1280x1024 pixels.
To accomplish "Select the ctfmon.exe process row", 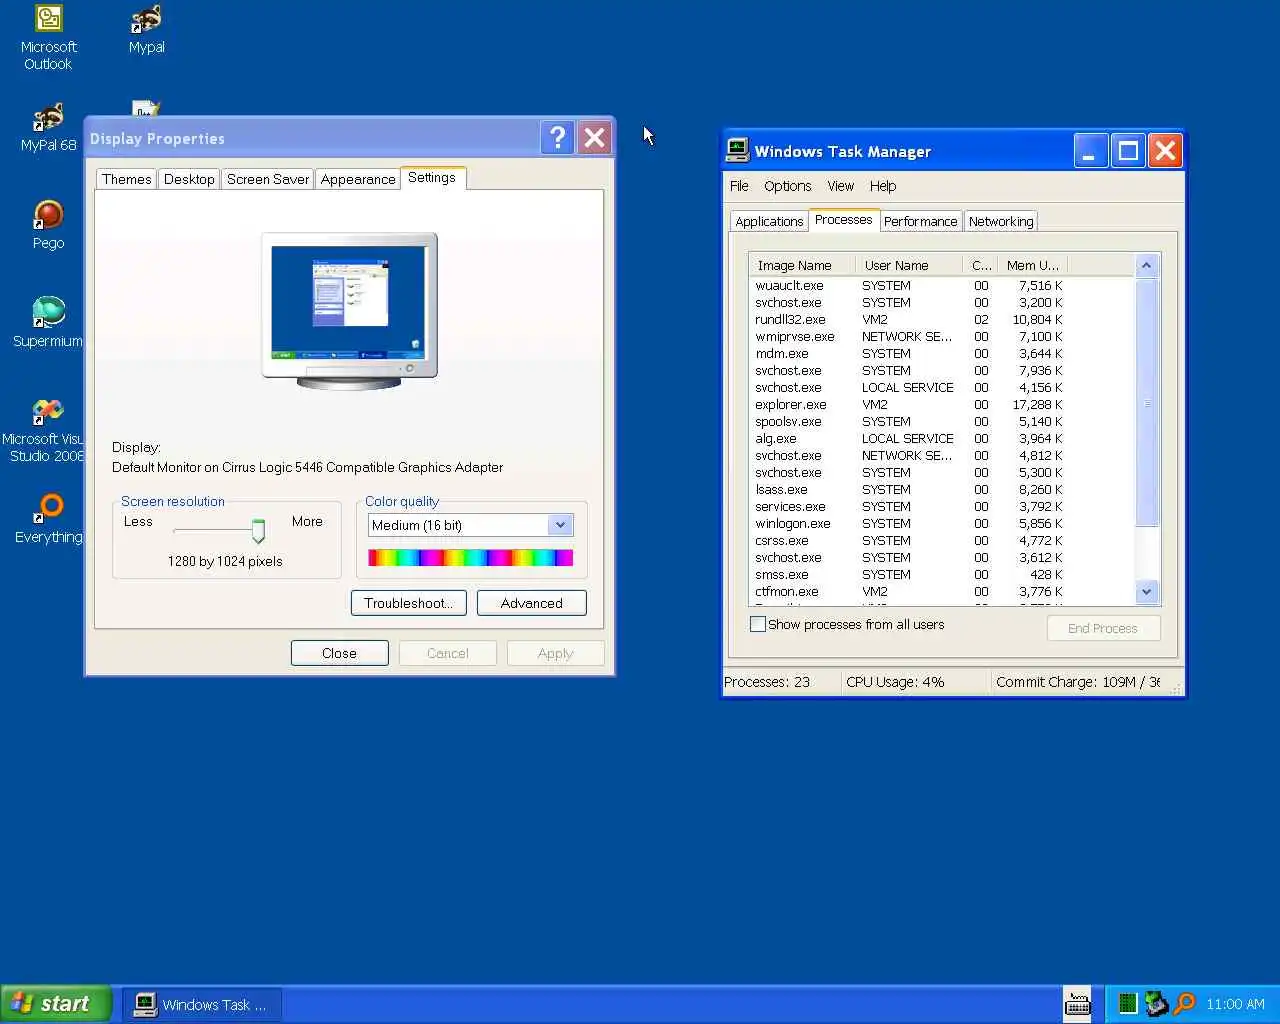I will (x=942, y=592).
